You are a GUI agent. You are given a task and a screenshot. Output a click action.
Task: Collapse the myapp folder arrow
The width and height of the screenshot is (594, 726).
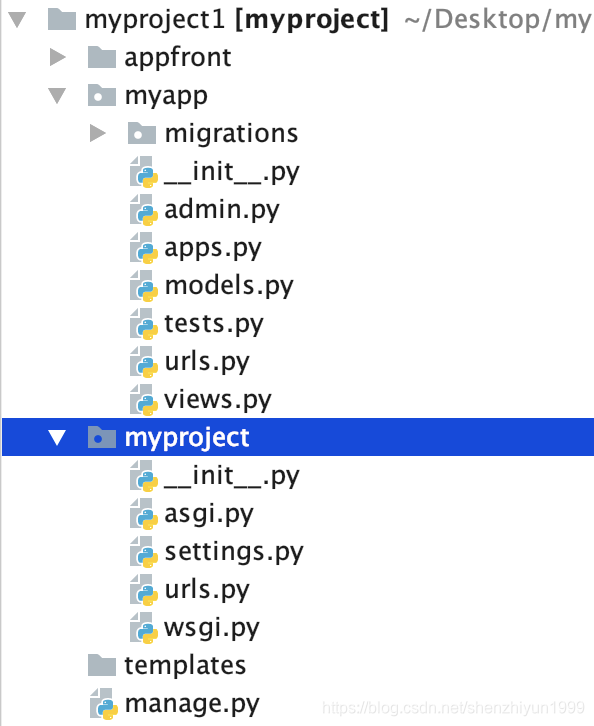(x=57, y=96)
